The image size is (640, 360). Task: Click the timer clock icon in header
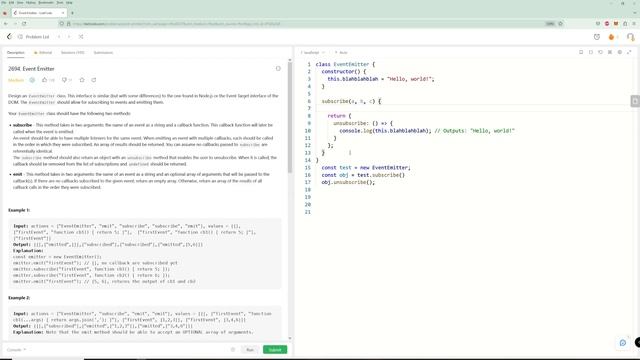click(x=597, y=37)
